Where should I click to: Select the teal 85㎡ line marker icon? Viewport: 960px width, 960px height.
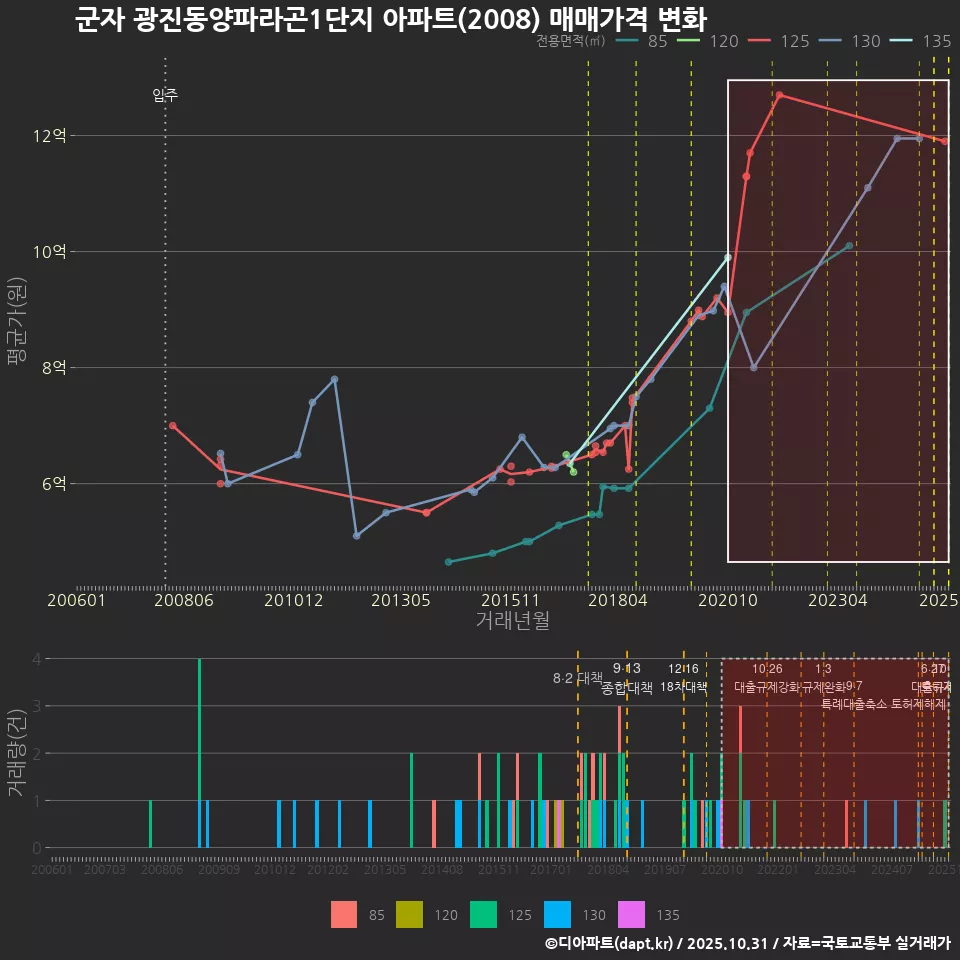pos(625,42)
